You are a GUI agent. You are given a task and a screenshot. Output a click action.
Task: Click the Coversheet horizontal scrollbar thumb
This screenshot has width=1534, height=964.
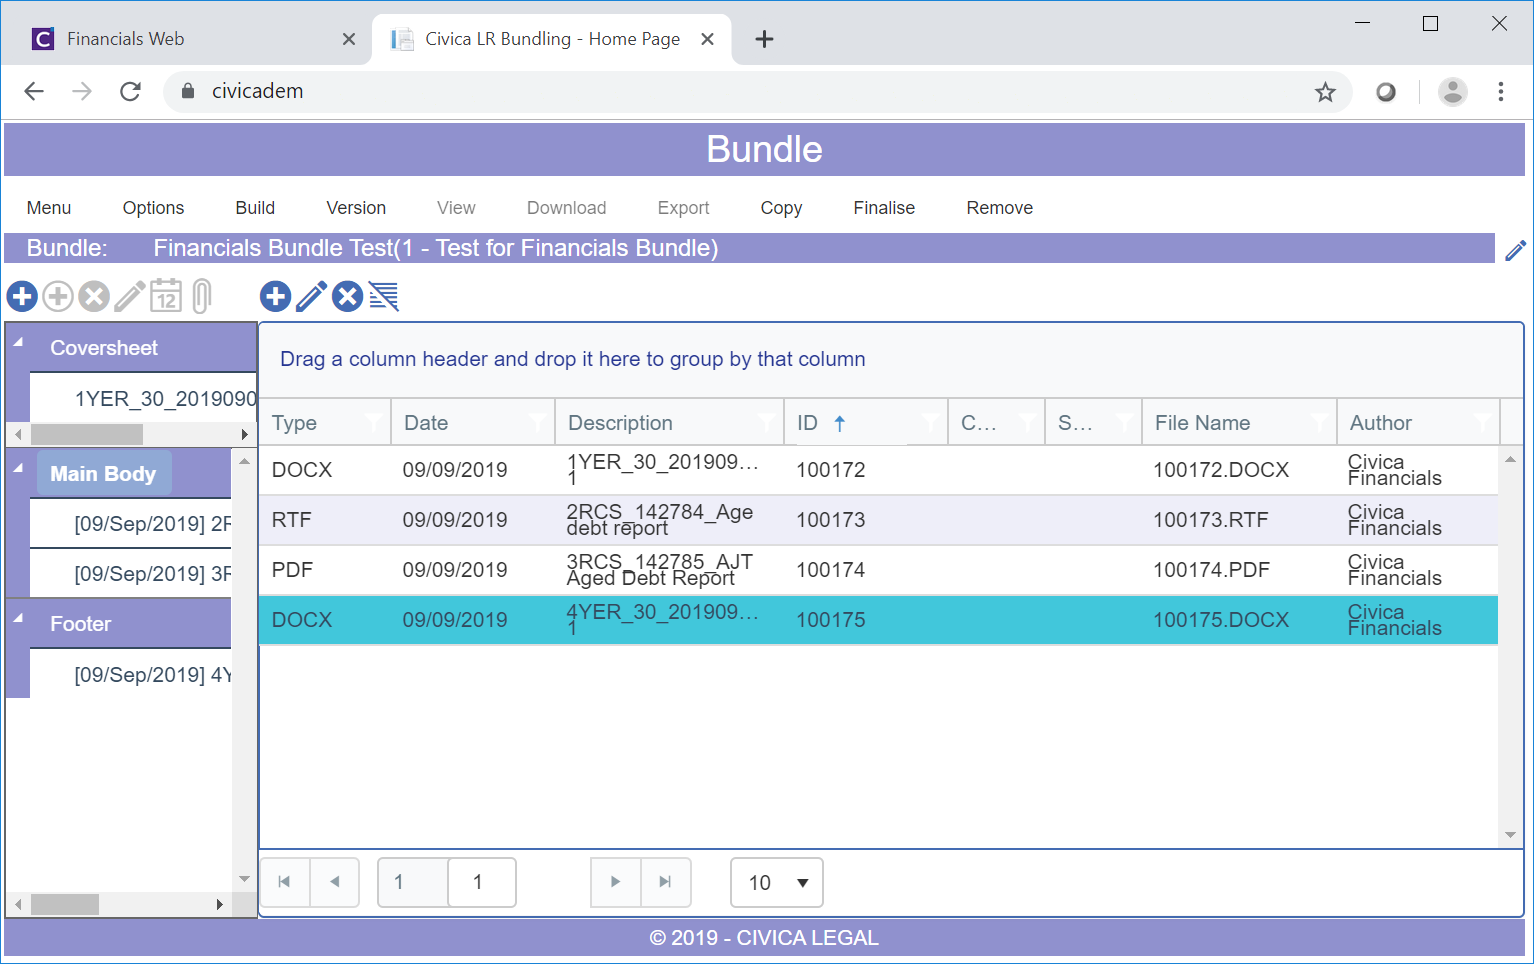coord(87,434)
